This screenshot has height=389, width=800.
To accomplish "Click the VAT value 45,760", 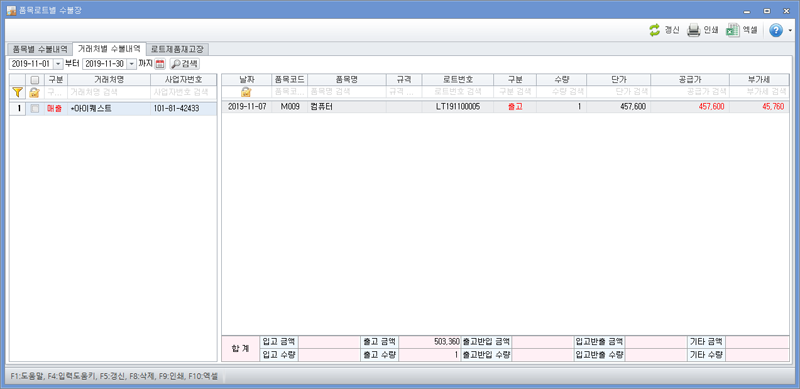I will [759, 107].
